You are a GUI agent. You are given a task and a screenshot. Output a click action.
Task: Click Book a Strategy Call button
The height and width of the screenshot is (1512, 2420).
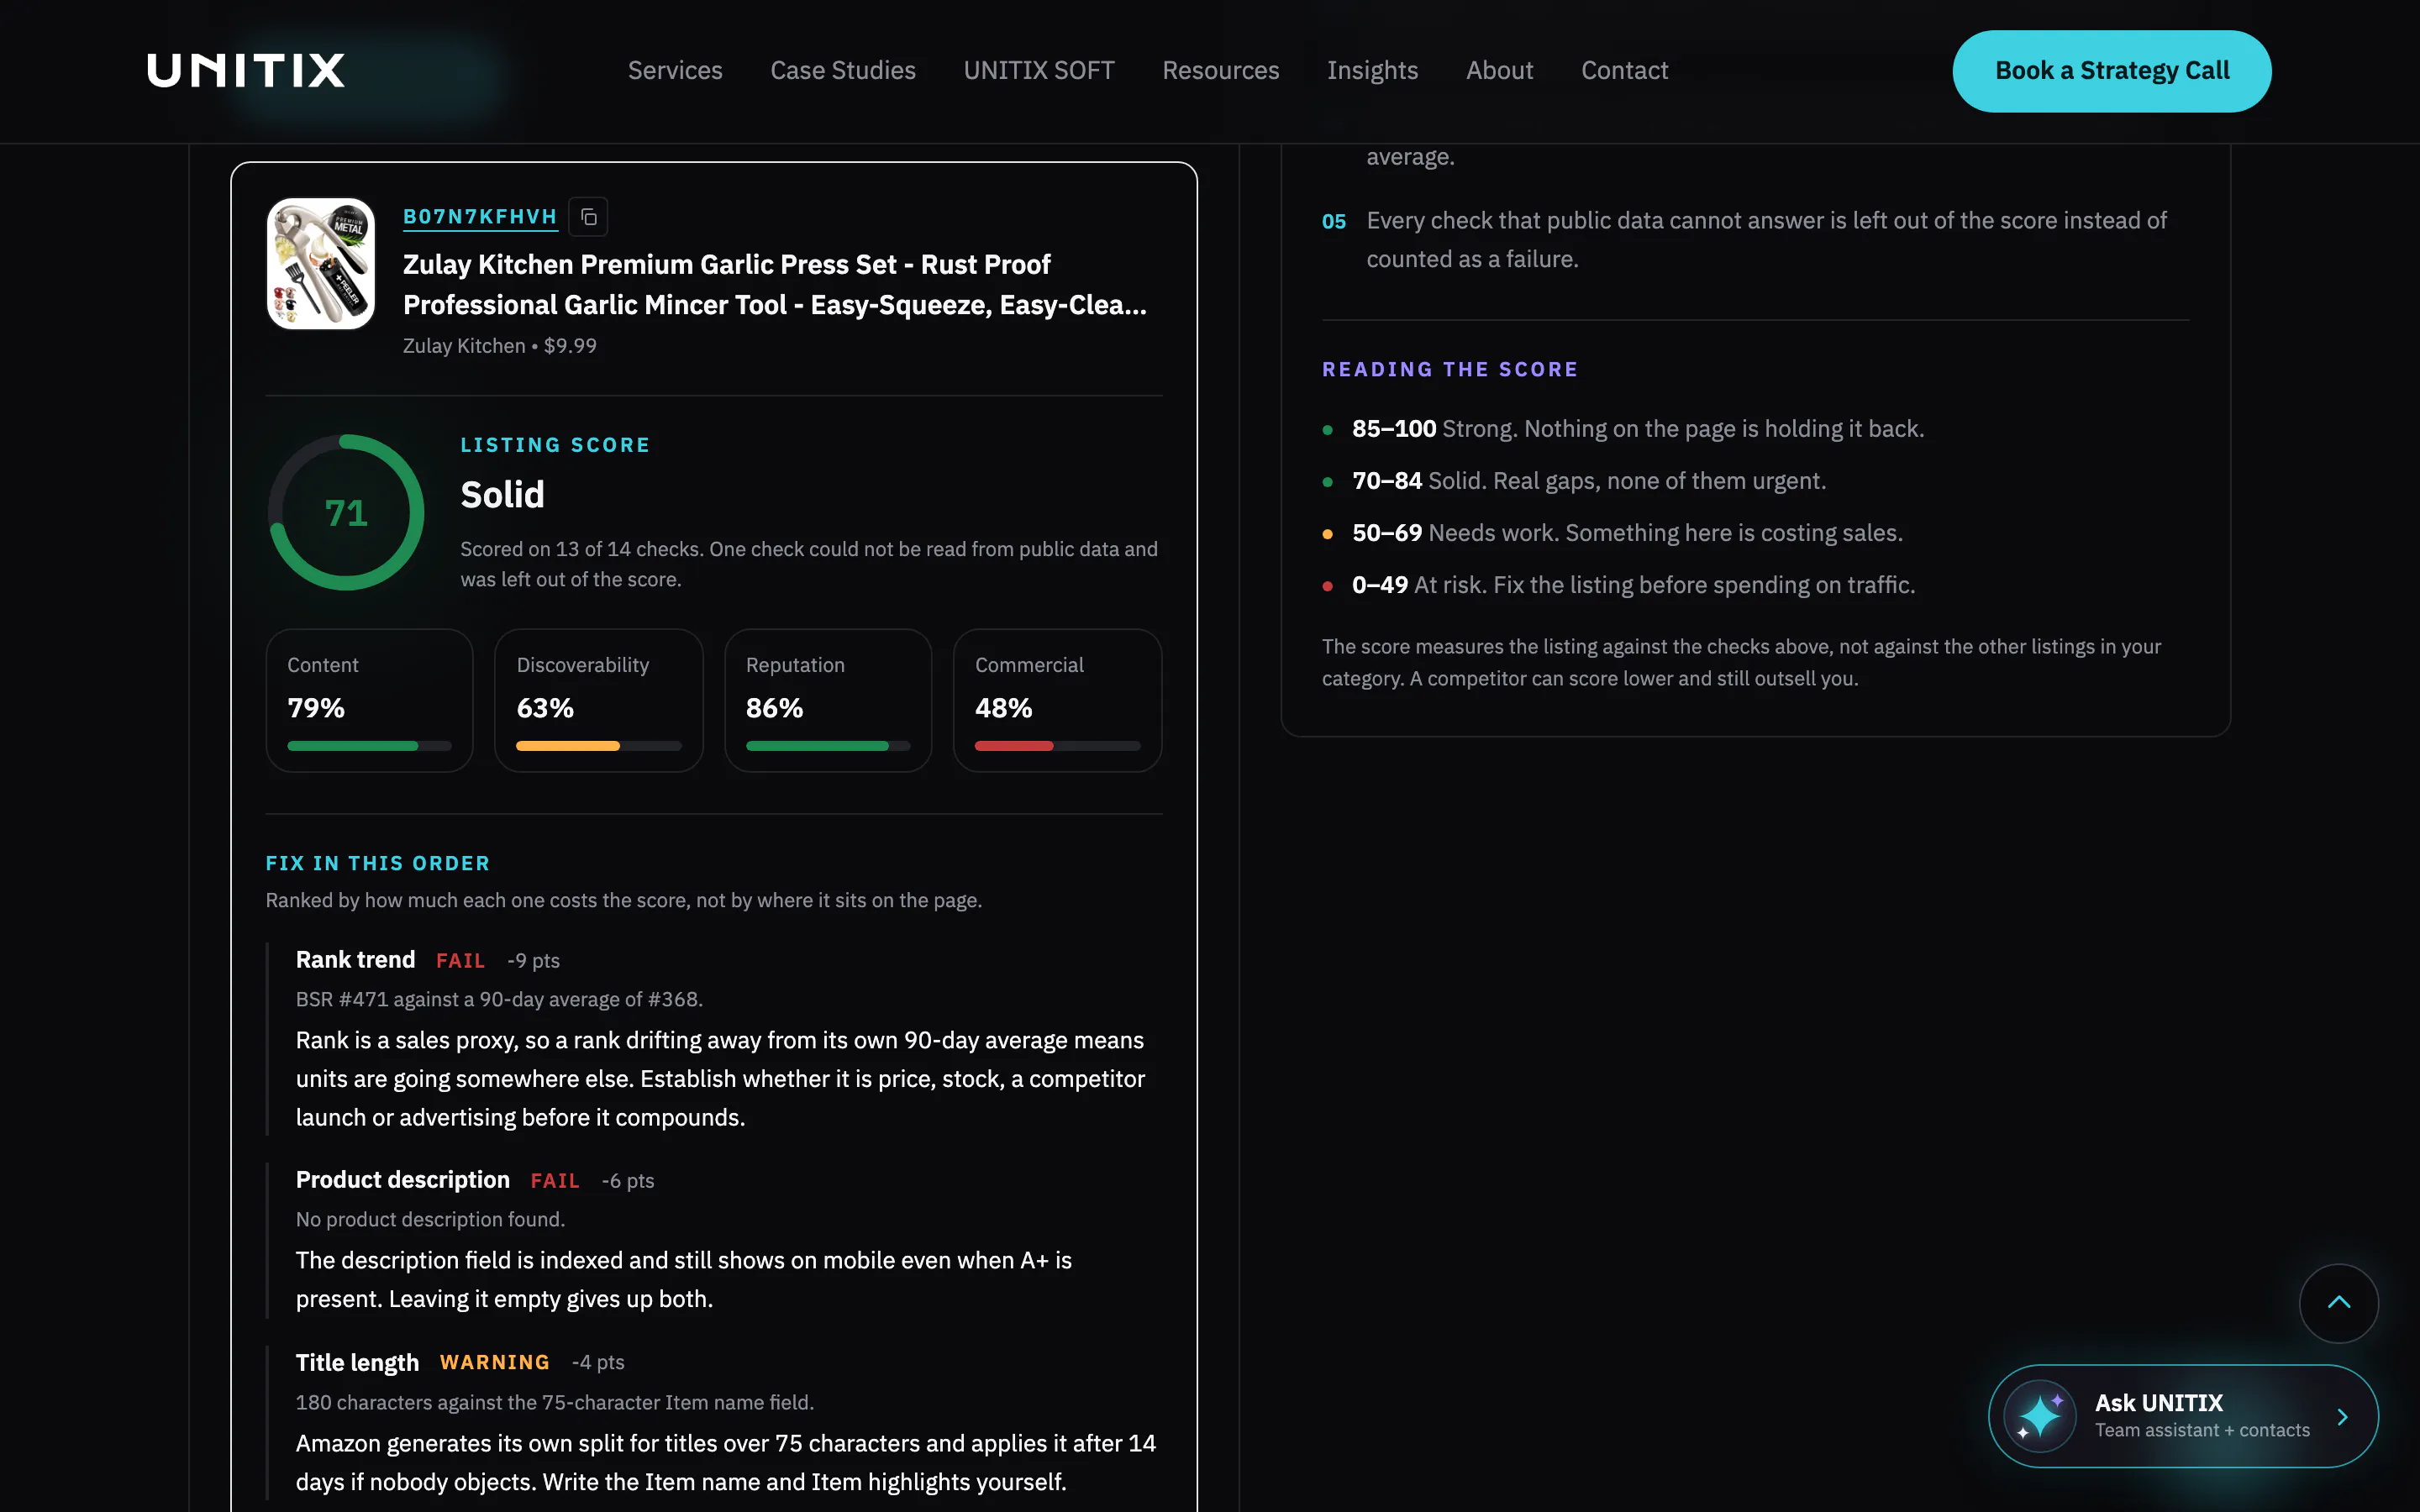coord(2111,71)
